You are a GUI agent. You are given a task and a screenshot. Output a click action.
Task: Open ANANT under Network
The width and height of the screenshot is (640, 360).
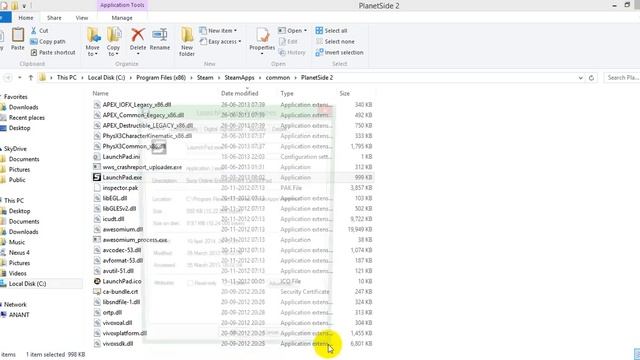[19, 315]
